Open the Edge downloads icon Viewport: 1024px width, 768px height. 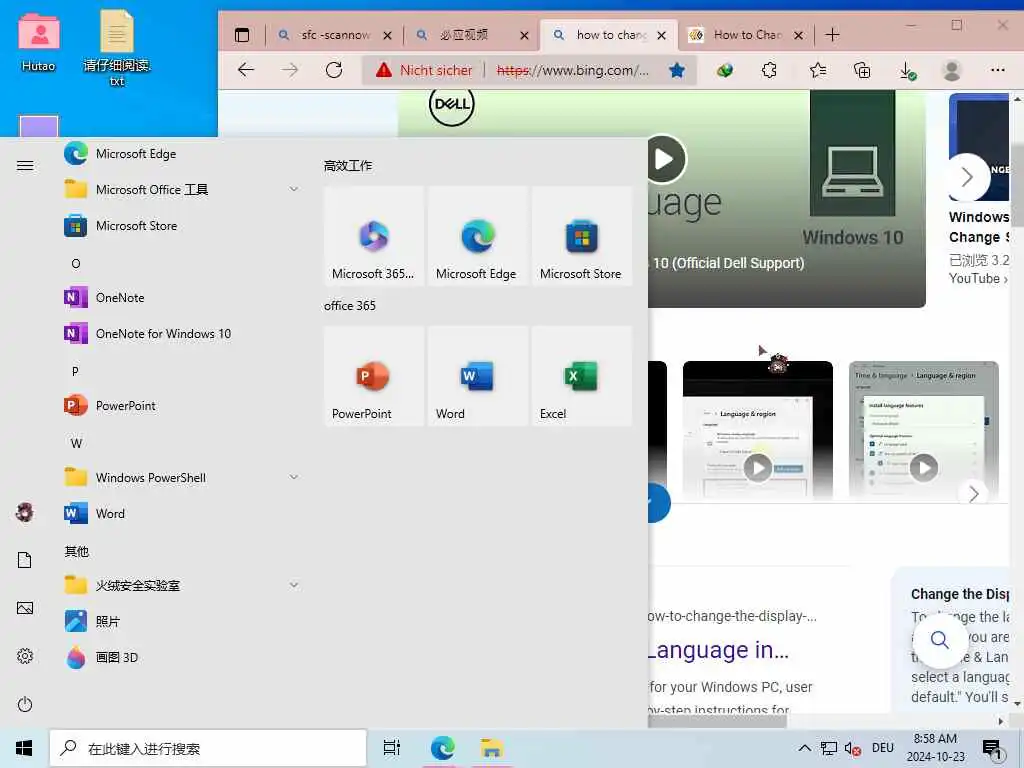tap(908, 71)
